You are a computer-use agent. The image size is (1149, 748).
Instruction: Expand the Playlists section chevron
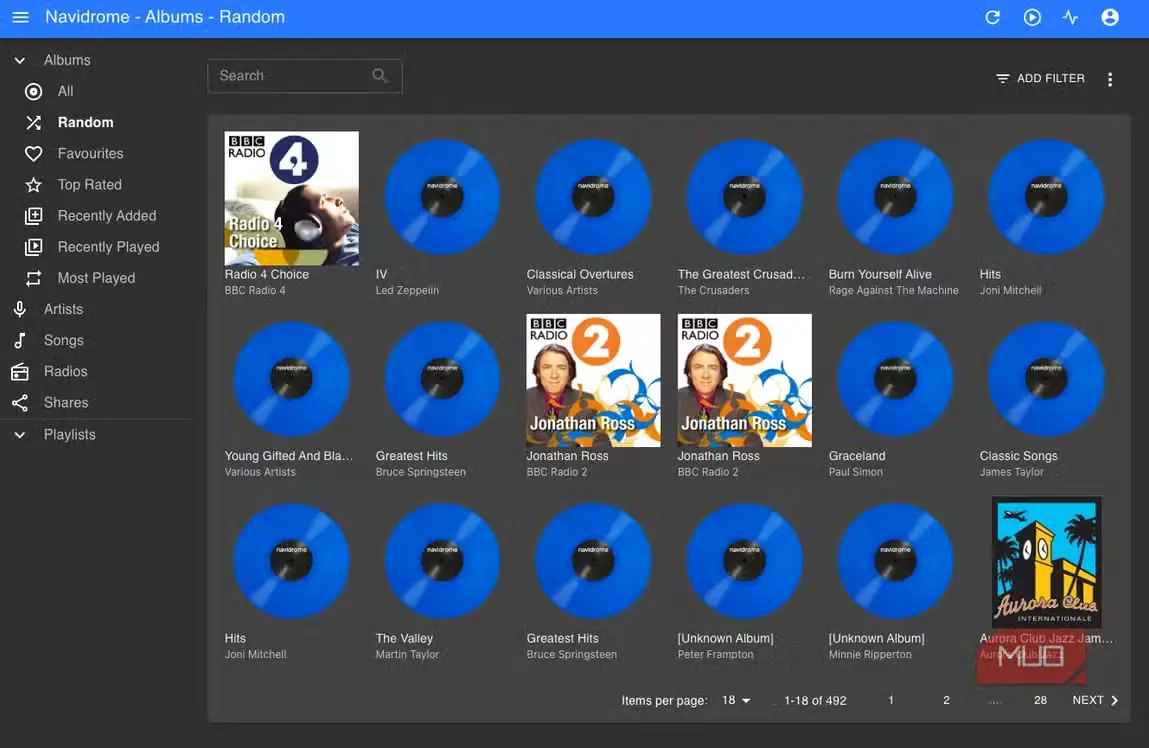[20, 434]
